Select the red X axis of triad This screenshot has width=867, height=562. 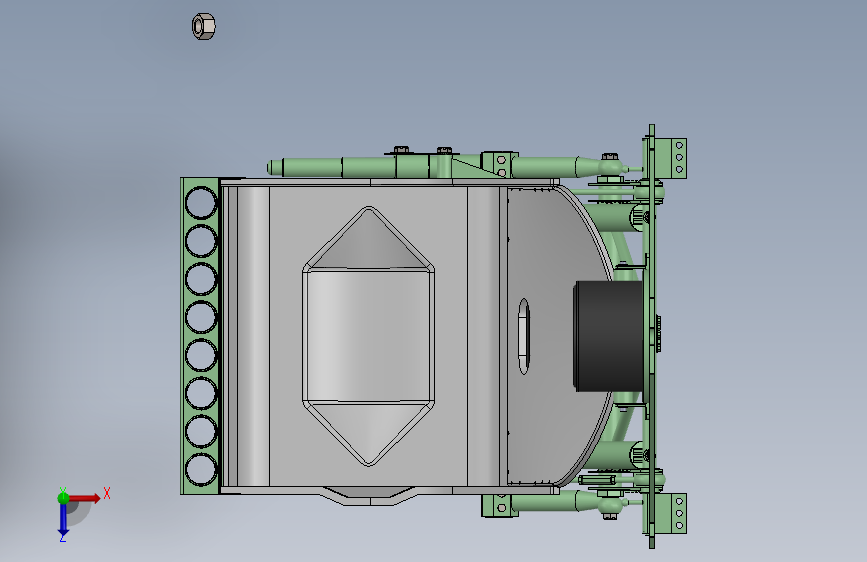coord(85,498)
